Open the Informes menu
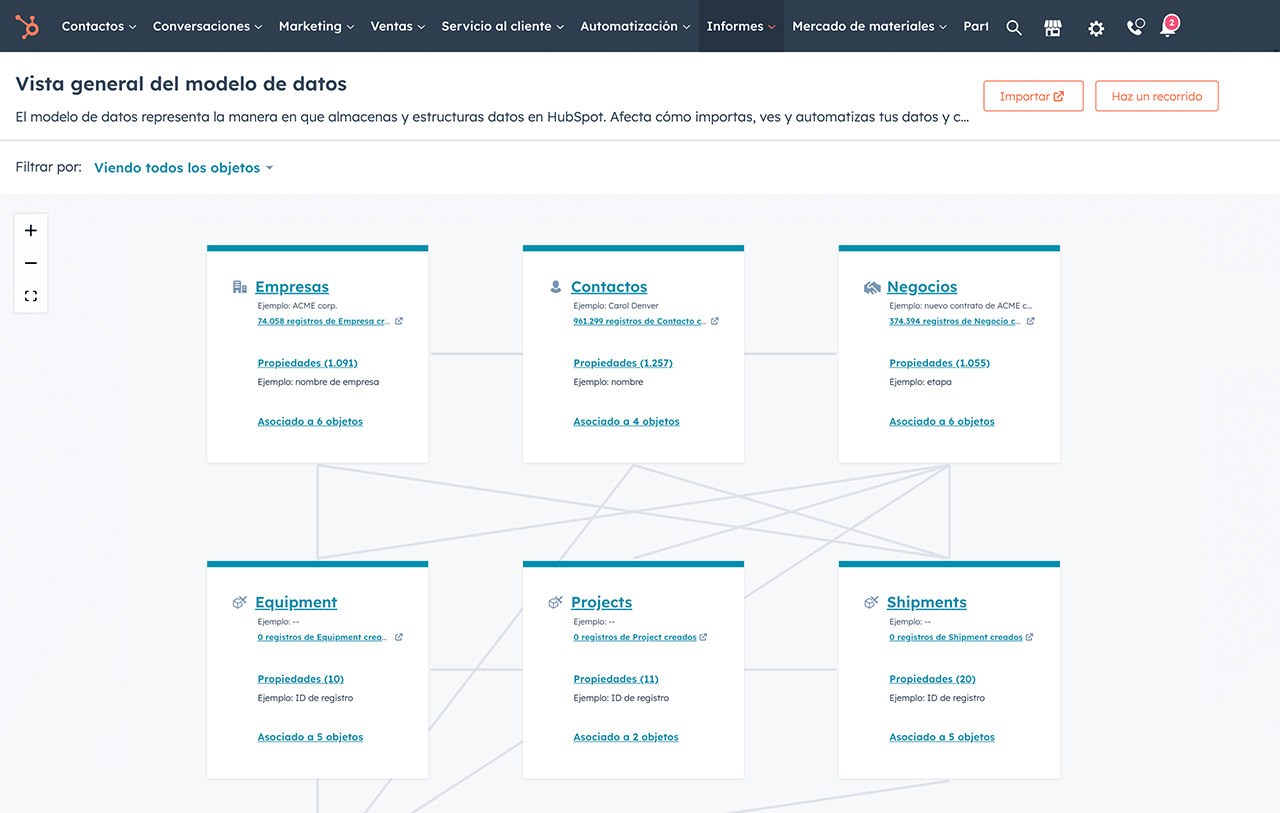The image size is (1280, 813). (741, 27)
